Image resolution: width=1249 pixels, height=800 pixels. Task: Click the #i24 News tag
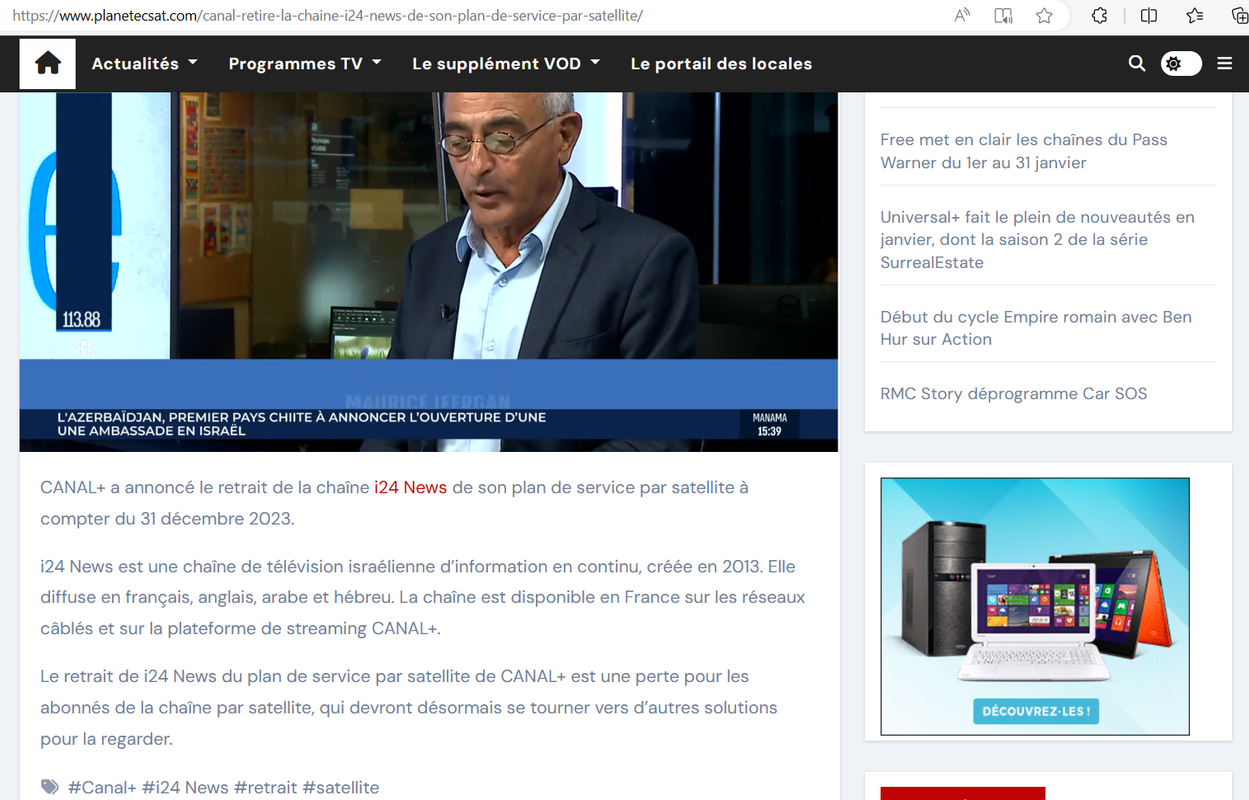tap(185, 788)
